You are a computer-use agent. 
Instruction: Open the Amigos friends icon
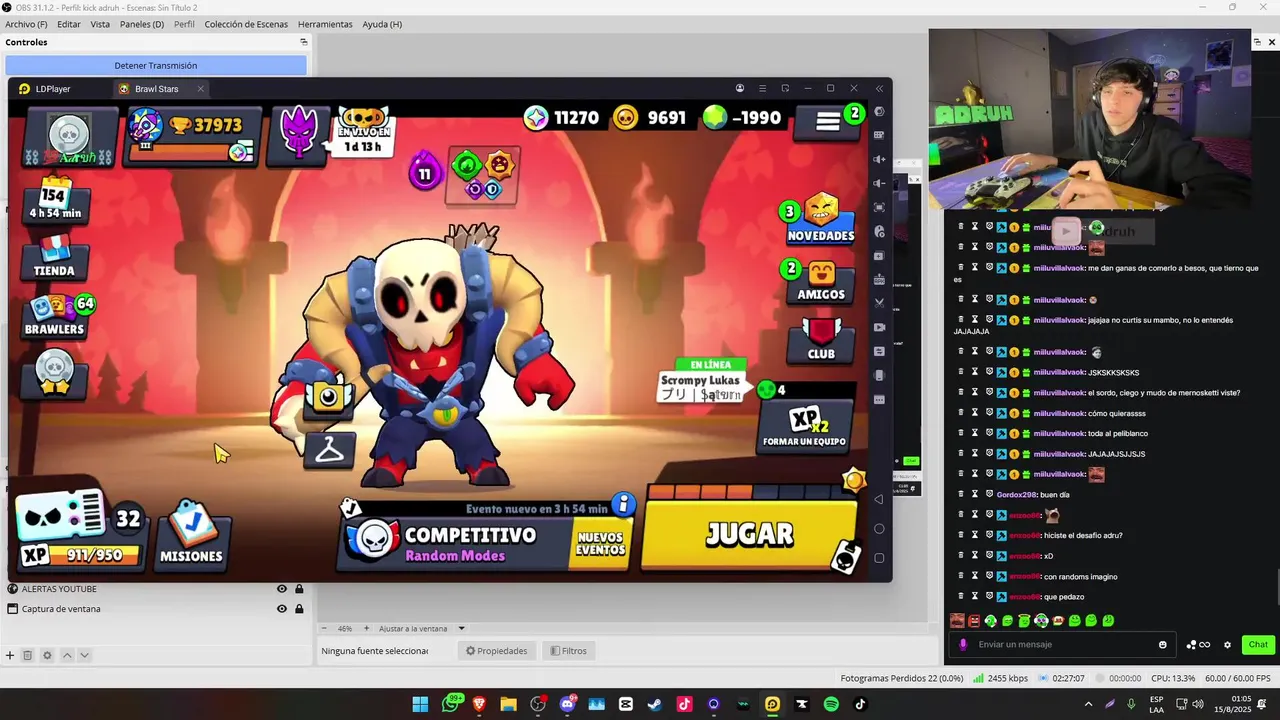pyautogui.click(x=821, y=281)
